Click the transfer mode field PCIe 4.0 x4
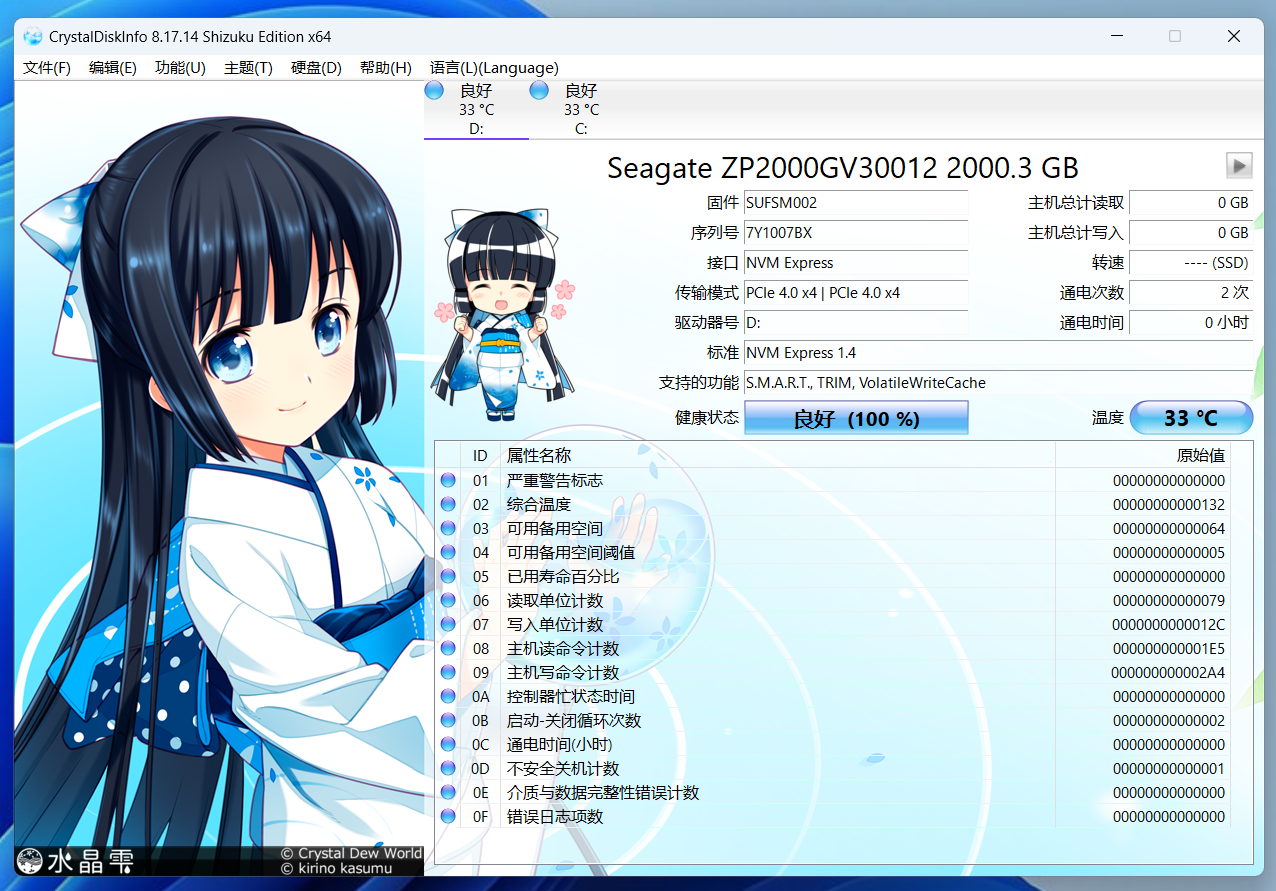This screenshot has height=891, width=1276. (856, 293)
